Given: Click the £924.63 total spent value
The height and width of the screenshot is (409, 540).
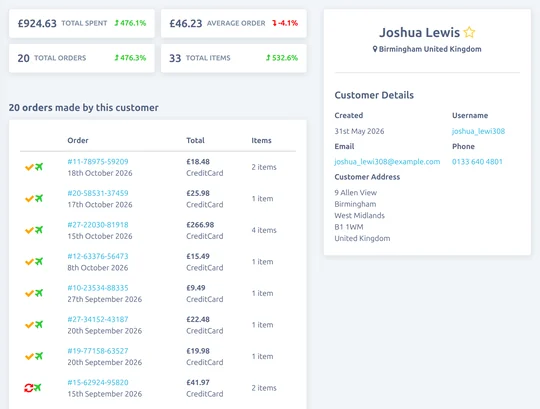Looking at the screenshot, I should [37, 23].
